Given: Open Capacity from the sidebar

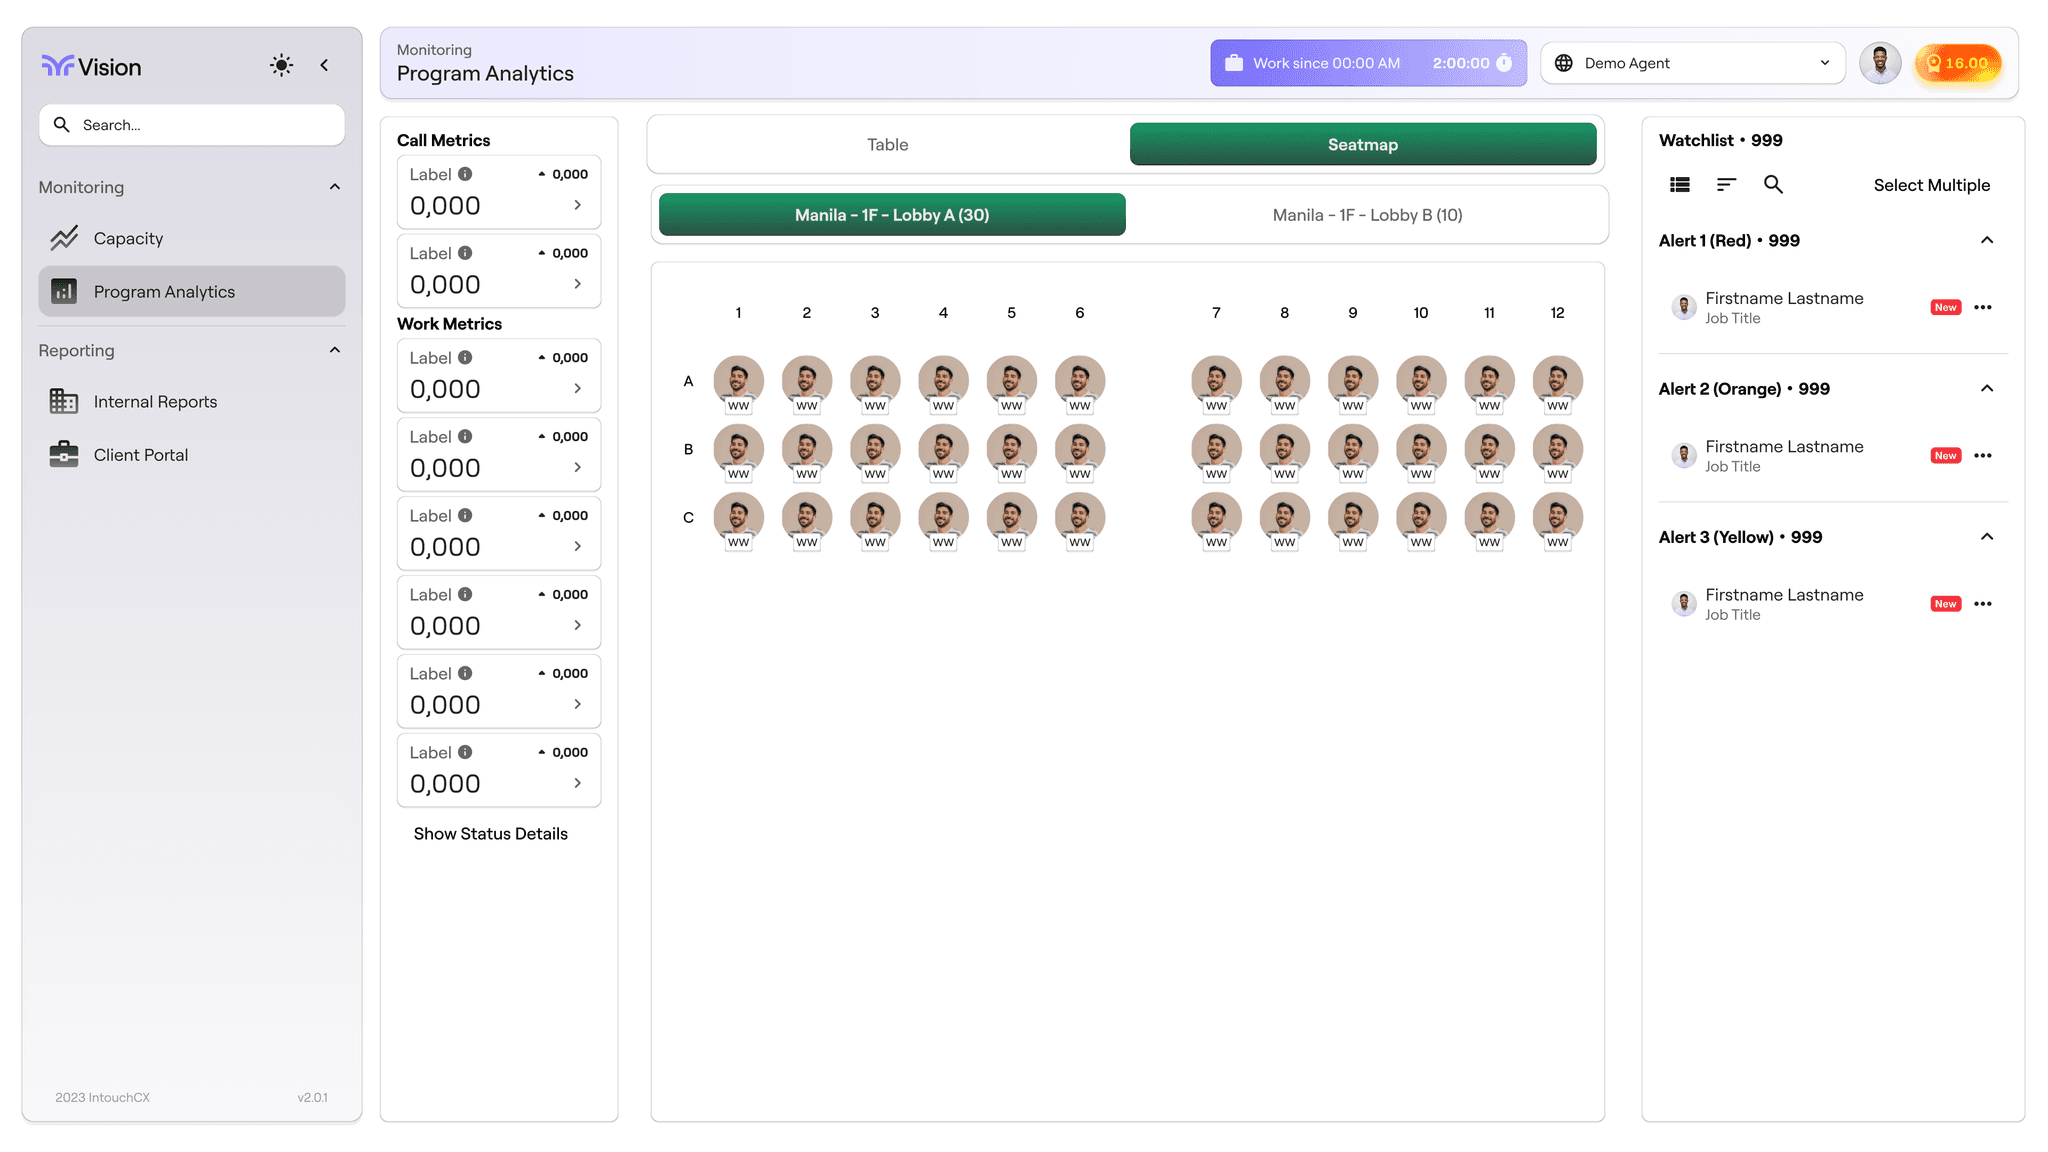Looking at the screenshot, I should tap(128, 238).
